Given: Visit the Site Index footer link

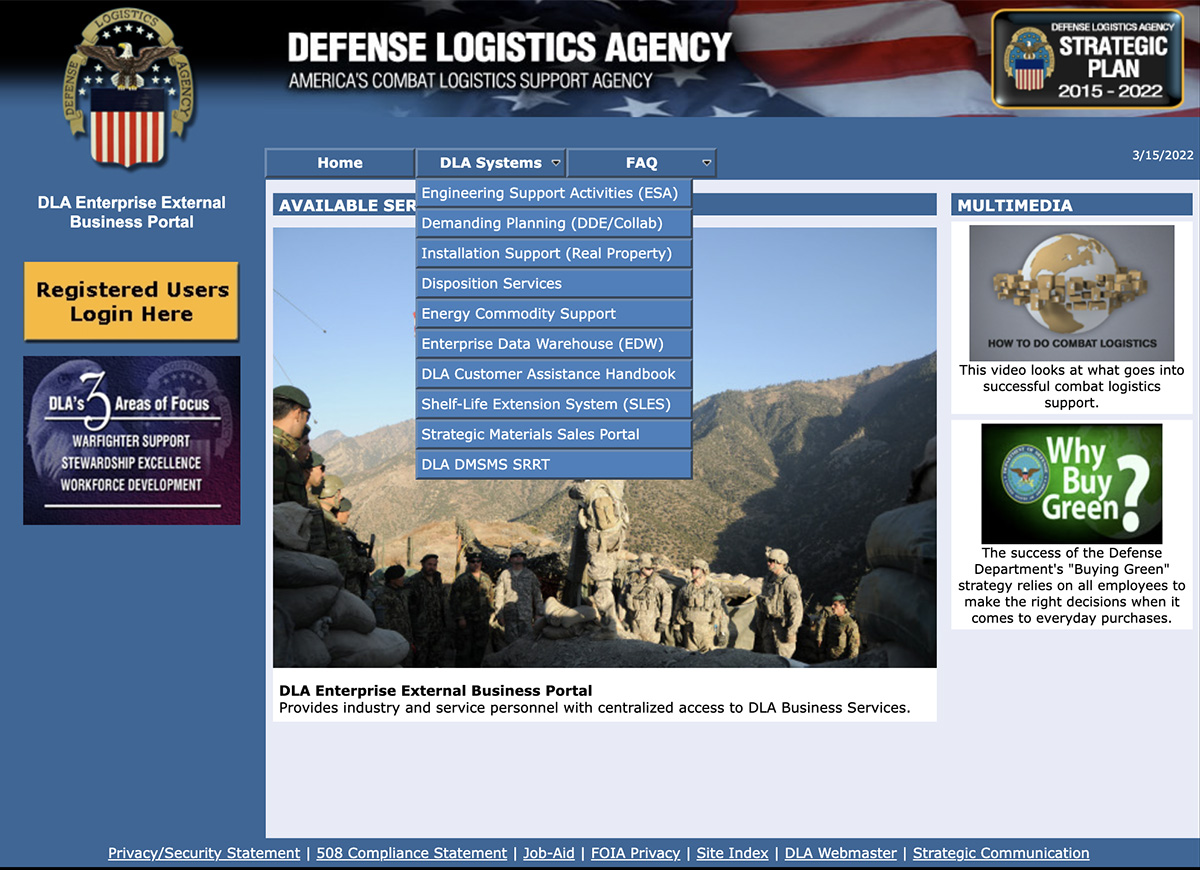Looking at the screenshot, I should point(732,853).
